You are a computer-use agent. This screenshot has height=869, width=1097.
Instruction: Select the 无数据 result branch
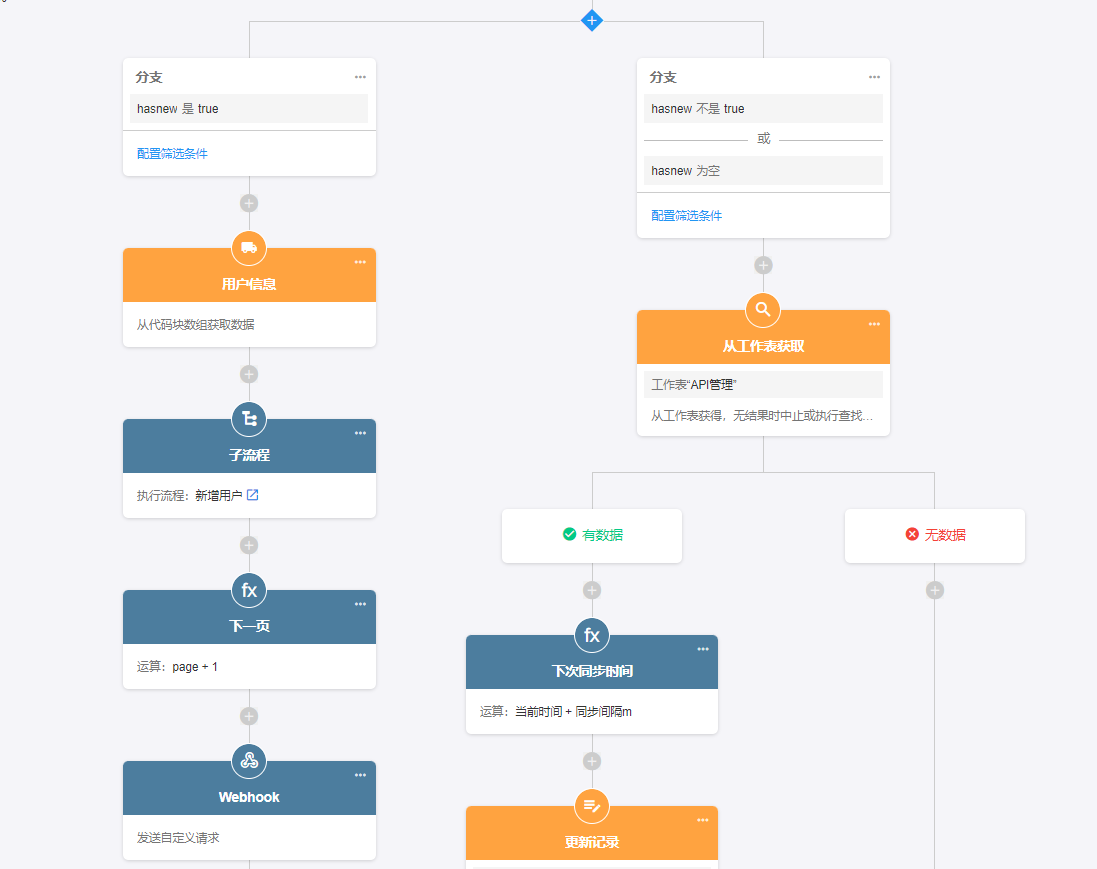point(934,536)
